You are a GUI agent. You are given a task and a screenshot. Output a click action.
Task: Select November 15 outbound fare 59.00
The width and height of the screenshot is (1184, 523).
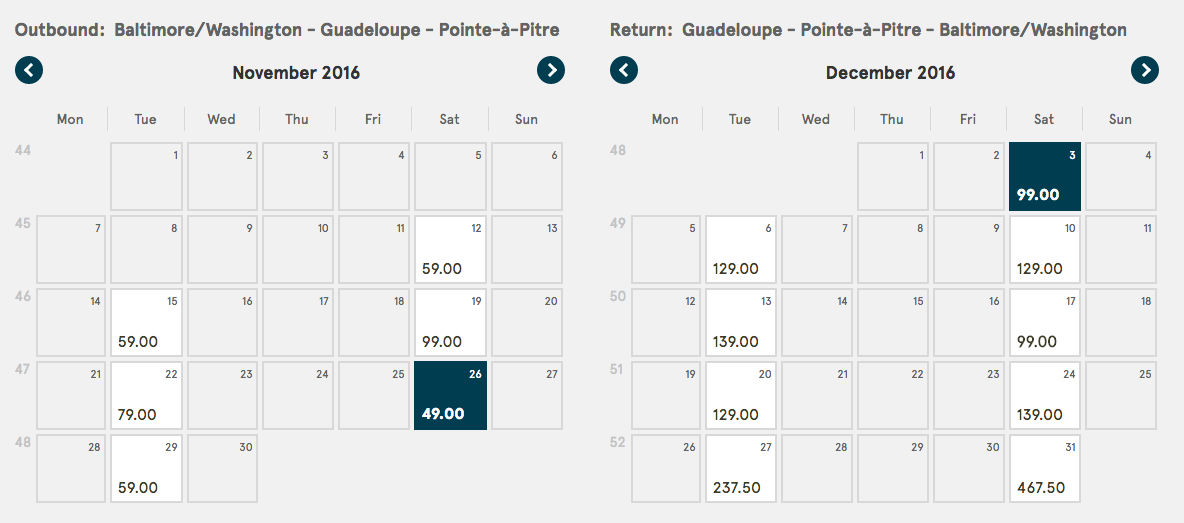(x=146, y=322)
